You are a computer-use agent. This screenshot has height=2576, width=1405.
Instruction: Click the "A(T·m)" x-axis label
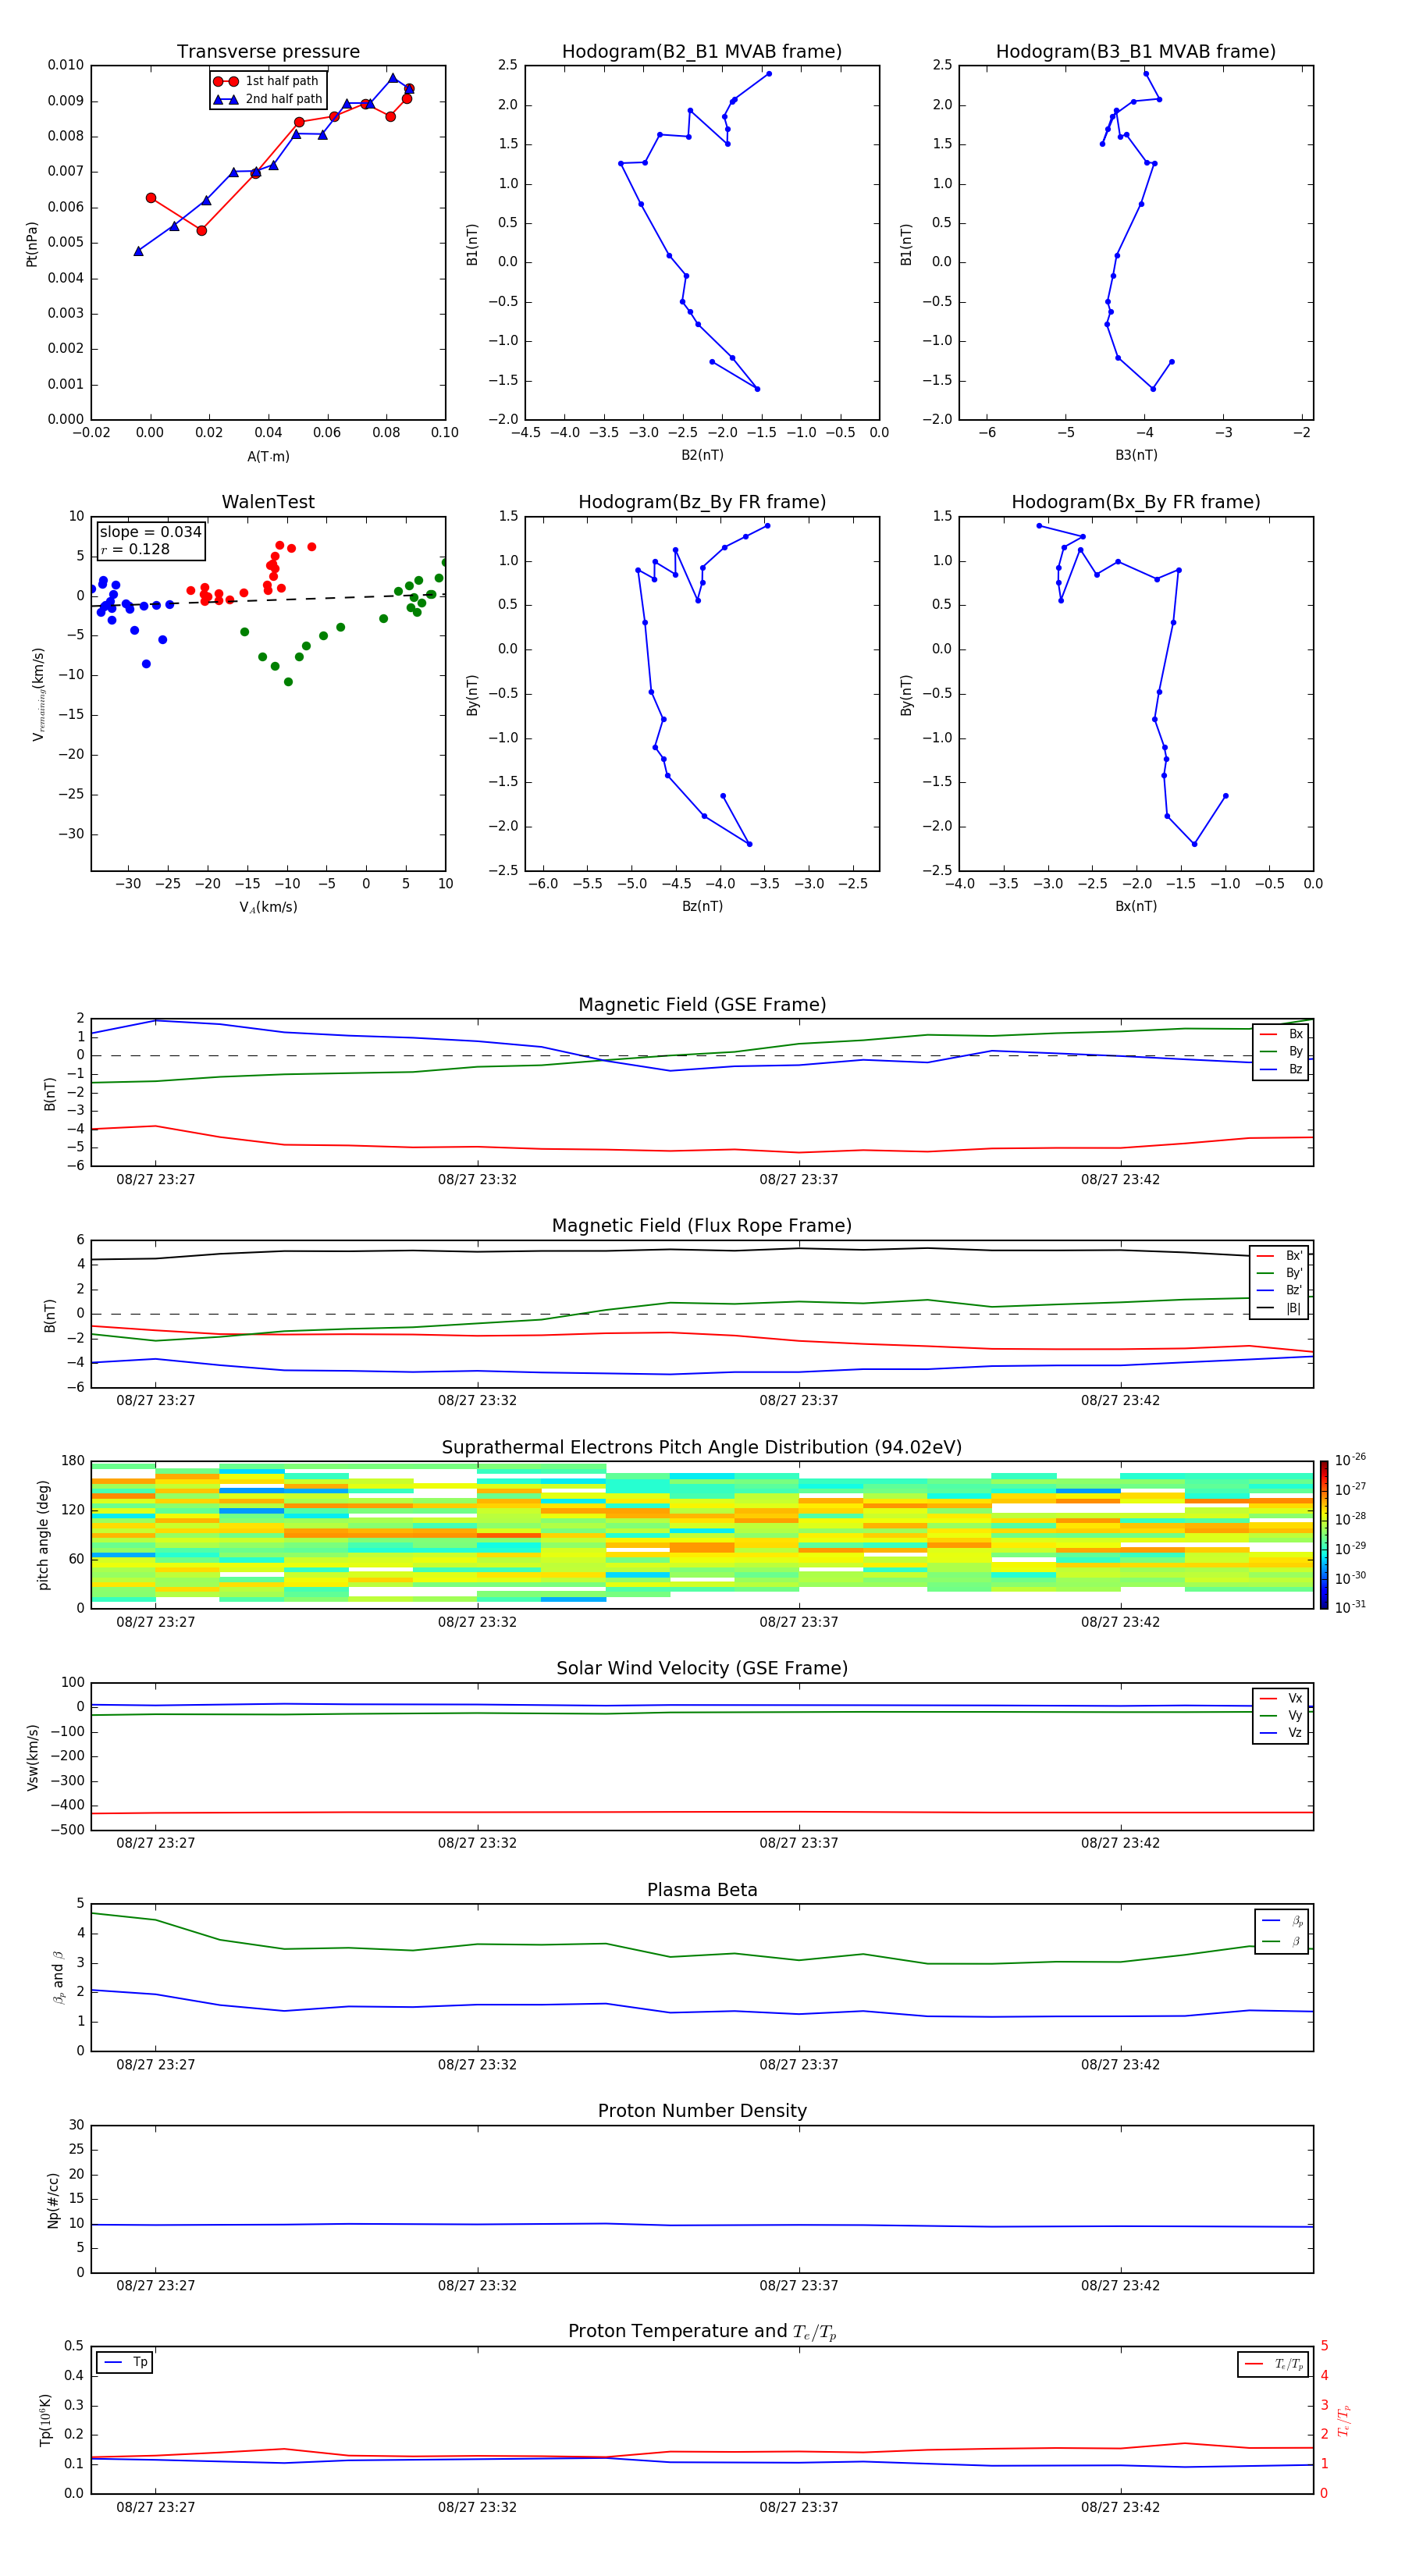pos(268,456)
